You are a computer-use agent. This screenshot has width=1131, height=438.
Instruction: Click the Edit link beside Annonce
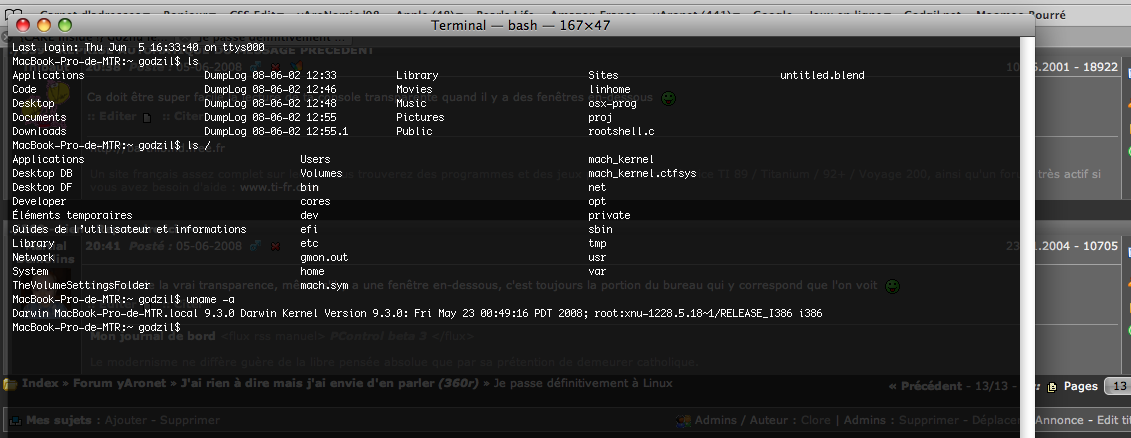(1112, 421)
